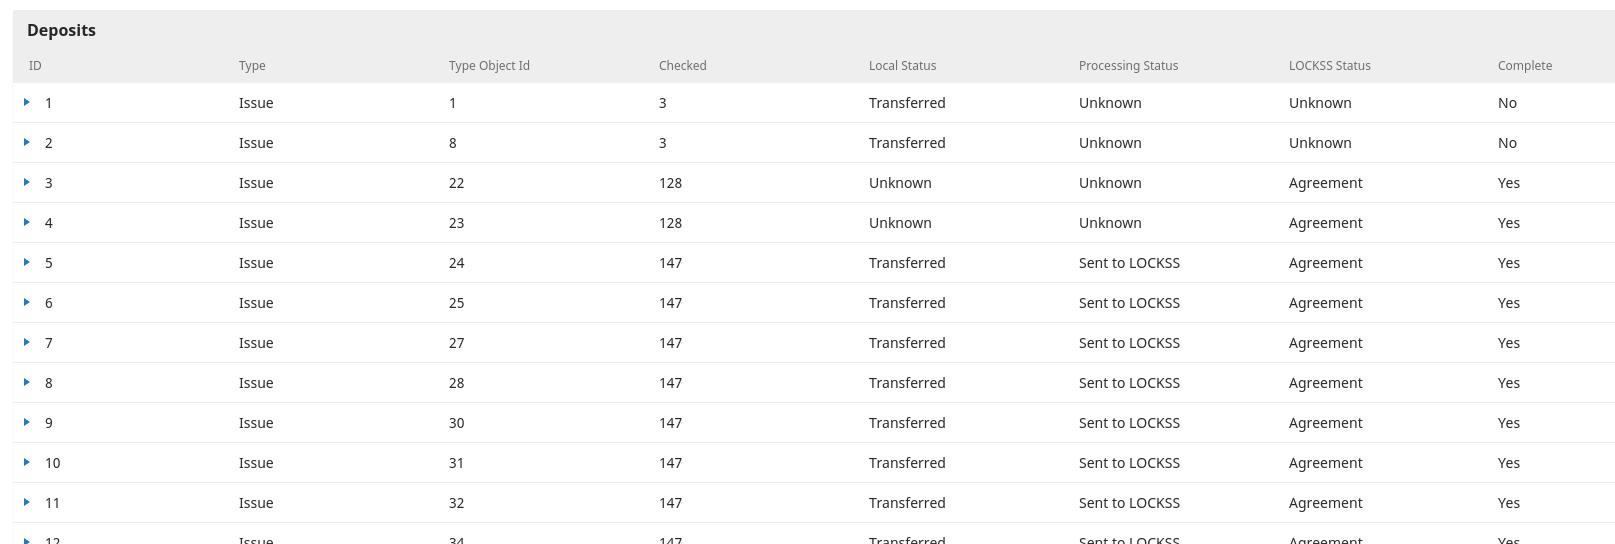
Task: Expand the row for deposit ID 8
Action: (x=27, y=382)
